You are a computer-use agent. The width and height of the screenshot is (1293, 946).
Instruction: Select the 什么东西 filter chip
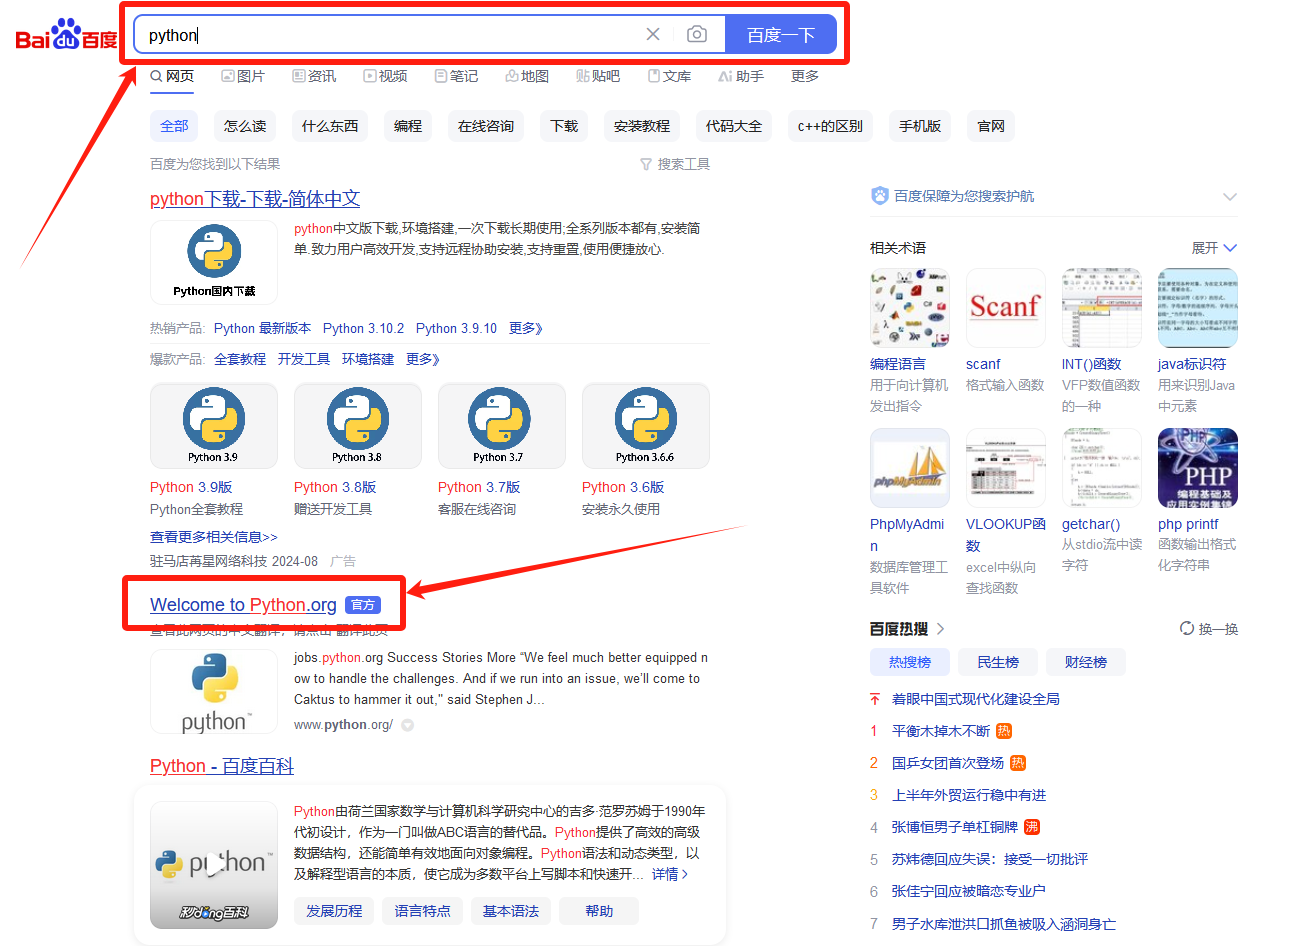(x=330, y=126)
